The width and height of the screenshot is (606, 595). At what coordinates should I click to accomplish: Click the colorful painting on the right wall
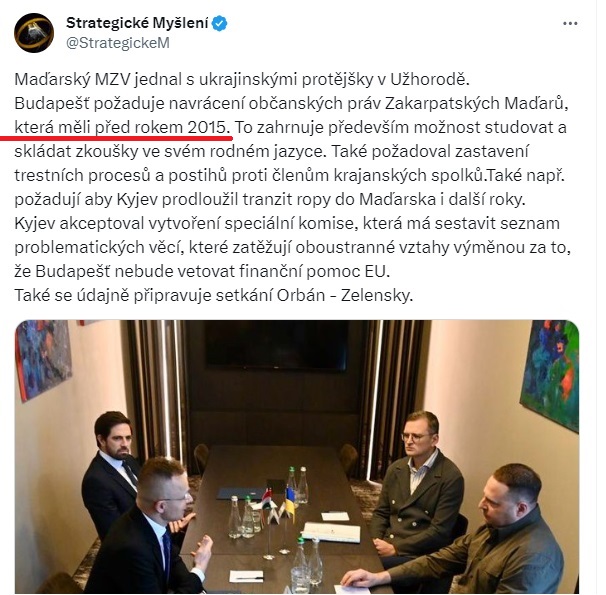tap(550, 375)
